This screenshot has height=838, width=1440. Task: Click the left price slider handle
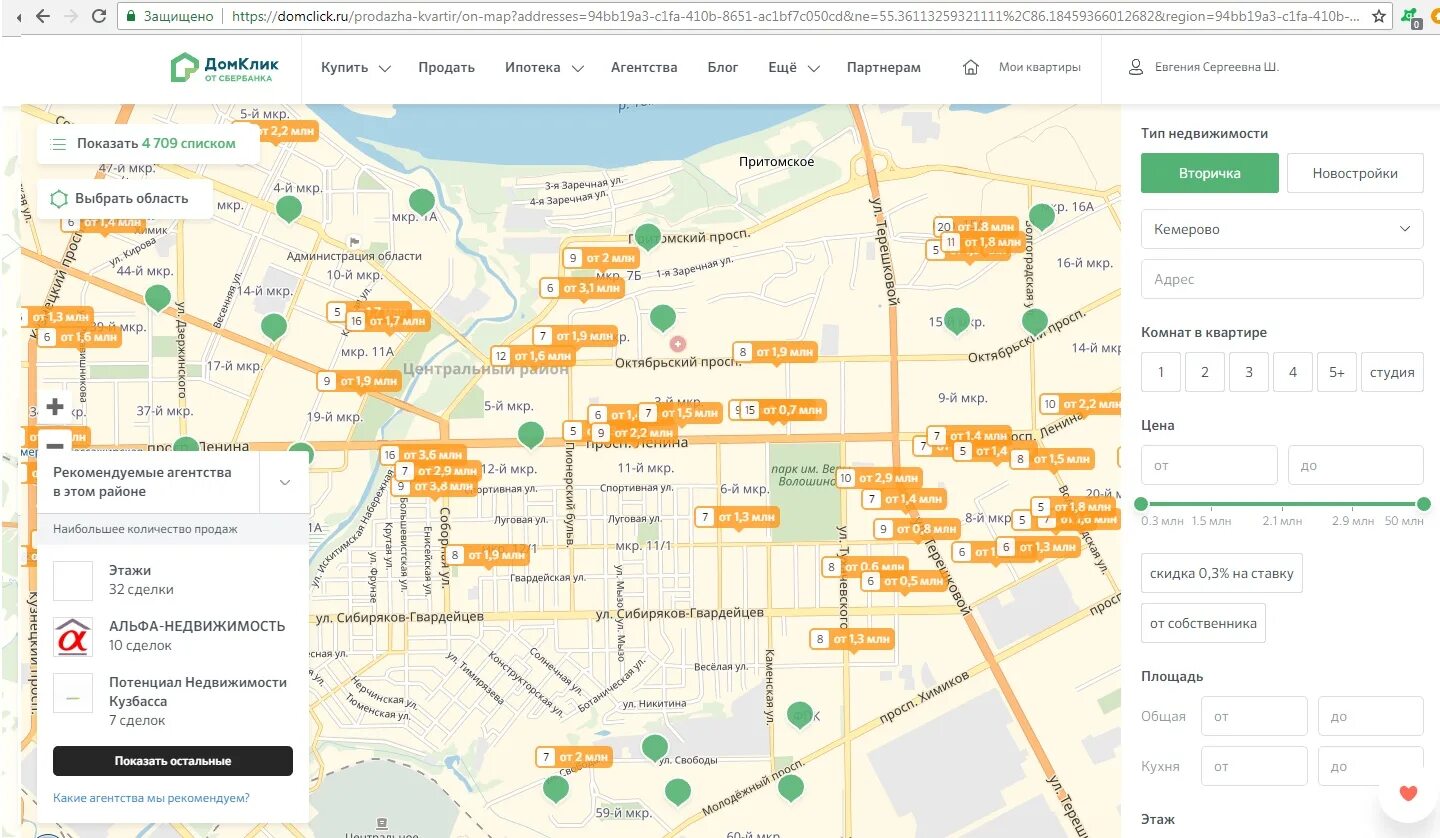pos(1141,504)
